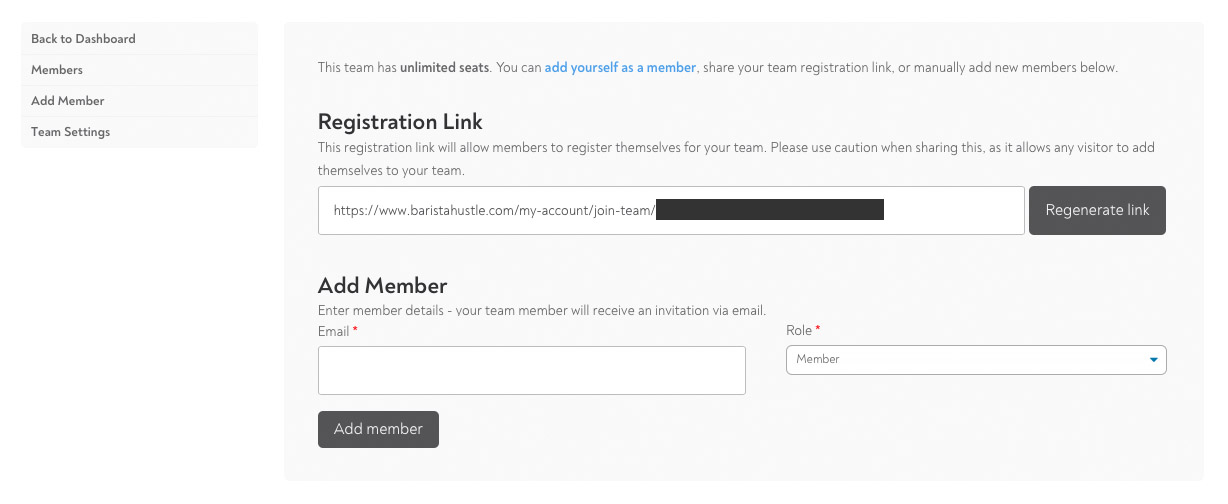Click the Regenerate link button
The height and width of the screenshot is (504, 1228).
pyautogui.click(x=1097, y=210)
